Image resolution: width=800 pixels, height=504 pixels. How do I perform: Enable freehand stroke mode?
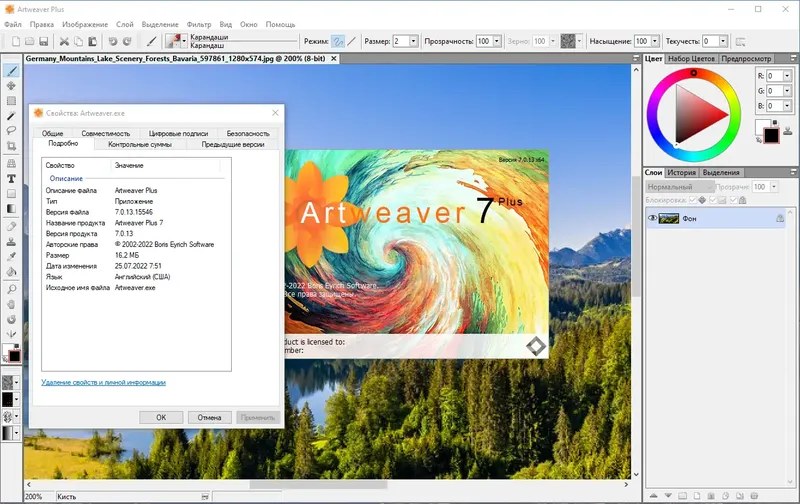[x=338, y=41]
